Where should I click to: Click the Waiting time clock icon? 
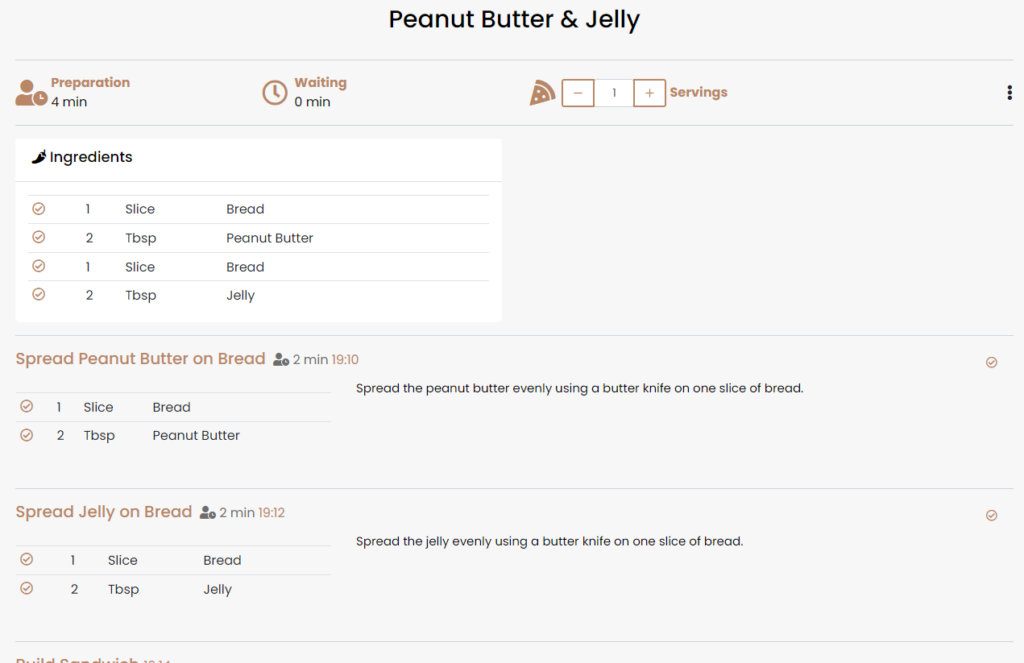(274, 93)
